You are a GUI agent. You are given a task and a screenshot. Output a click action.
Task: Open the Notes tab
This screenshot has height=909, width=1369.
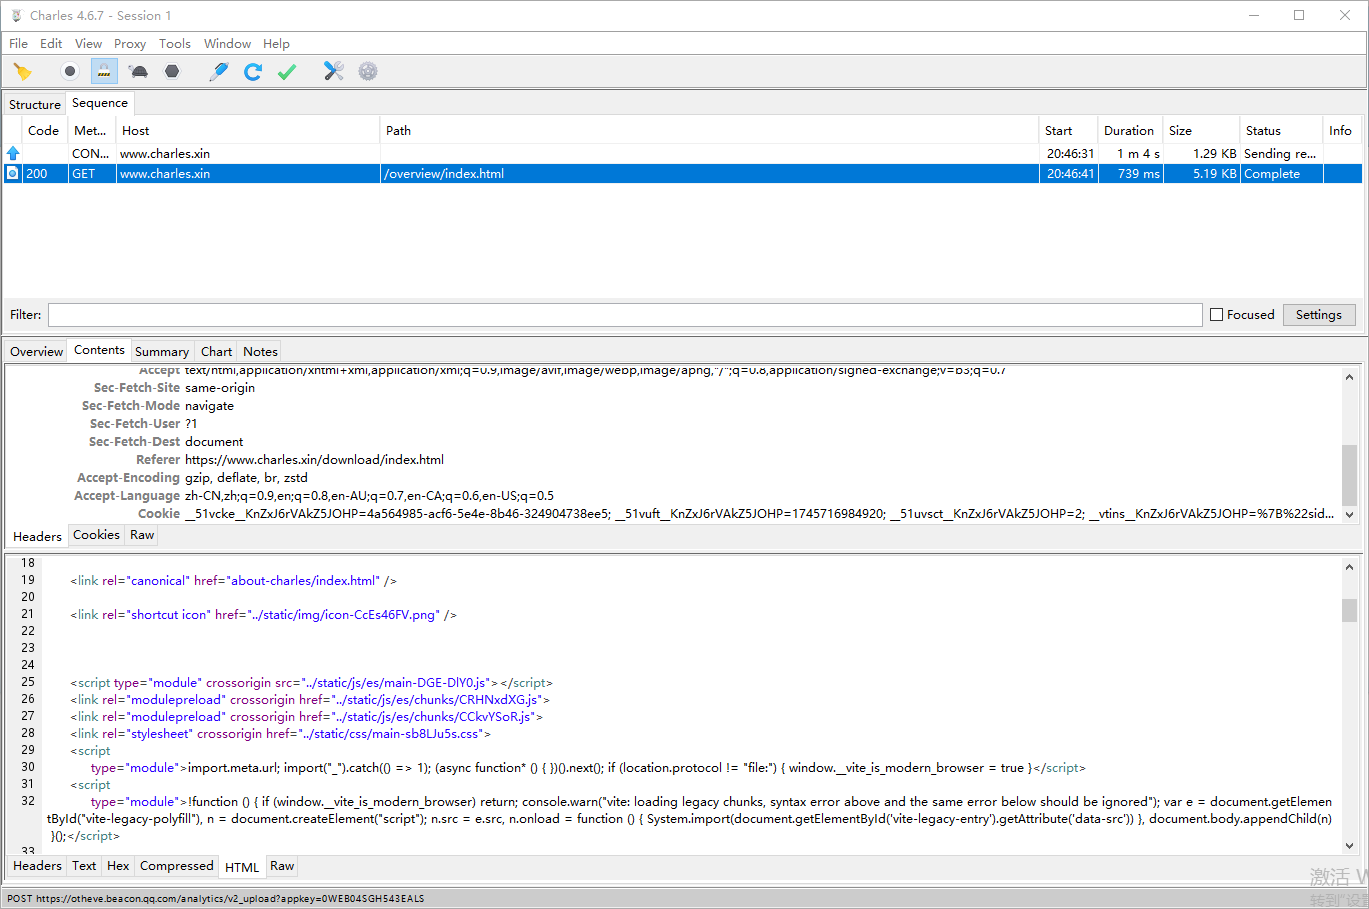pos(260,351)
